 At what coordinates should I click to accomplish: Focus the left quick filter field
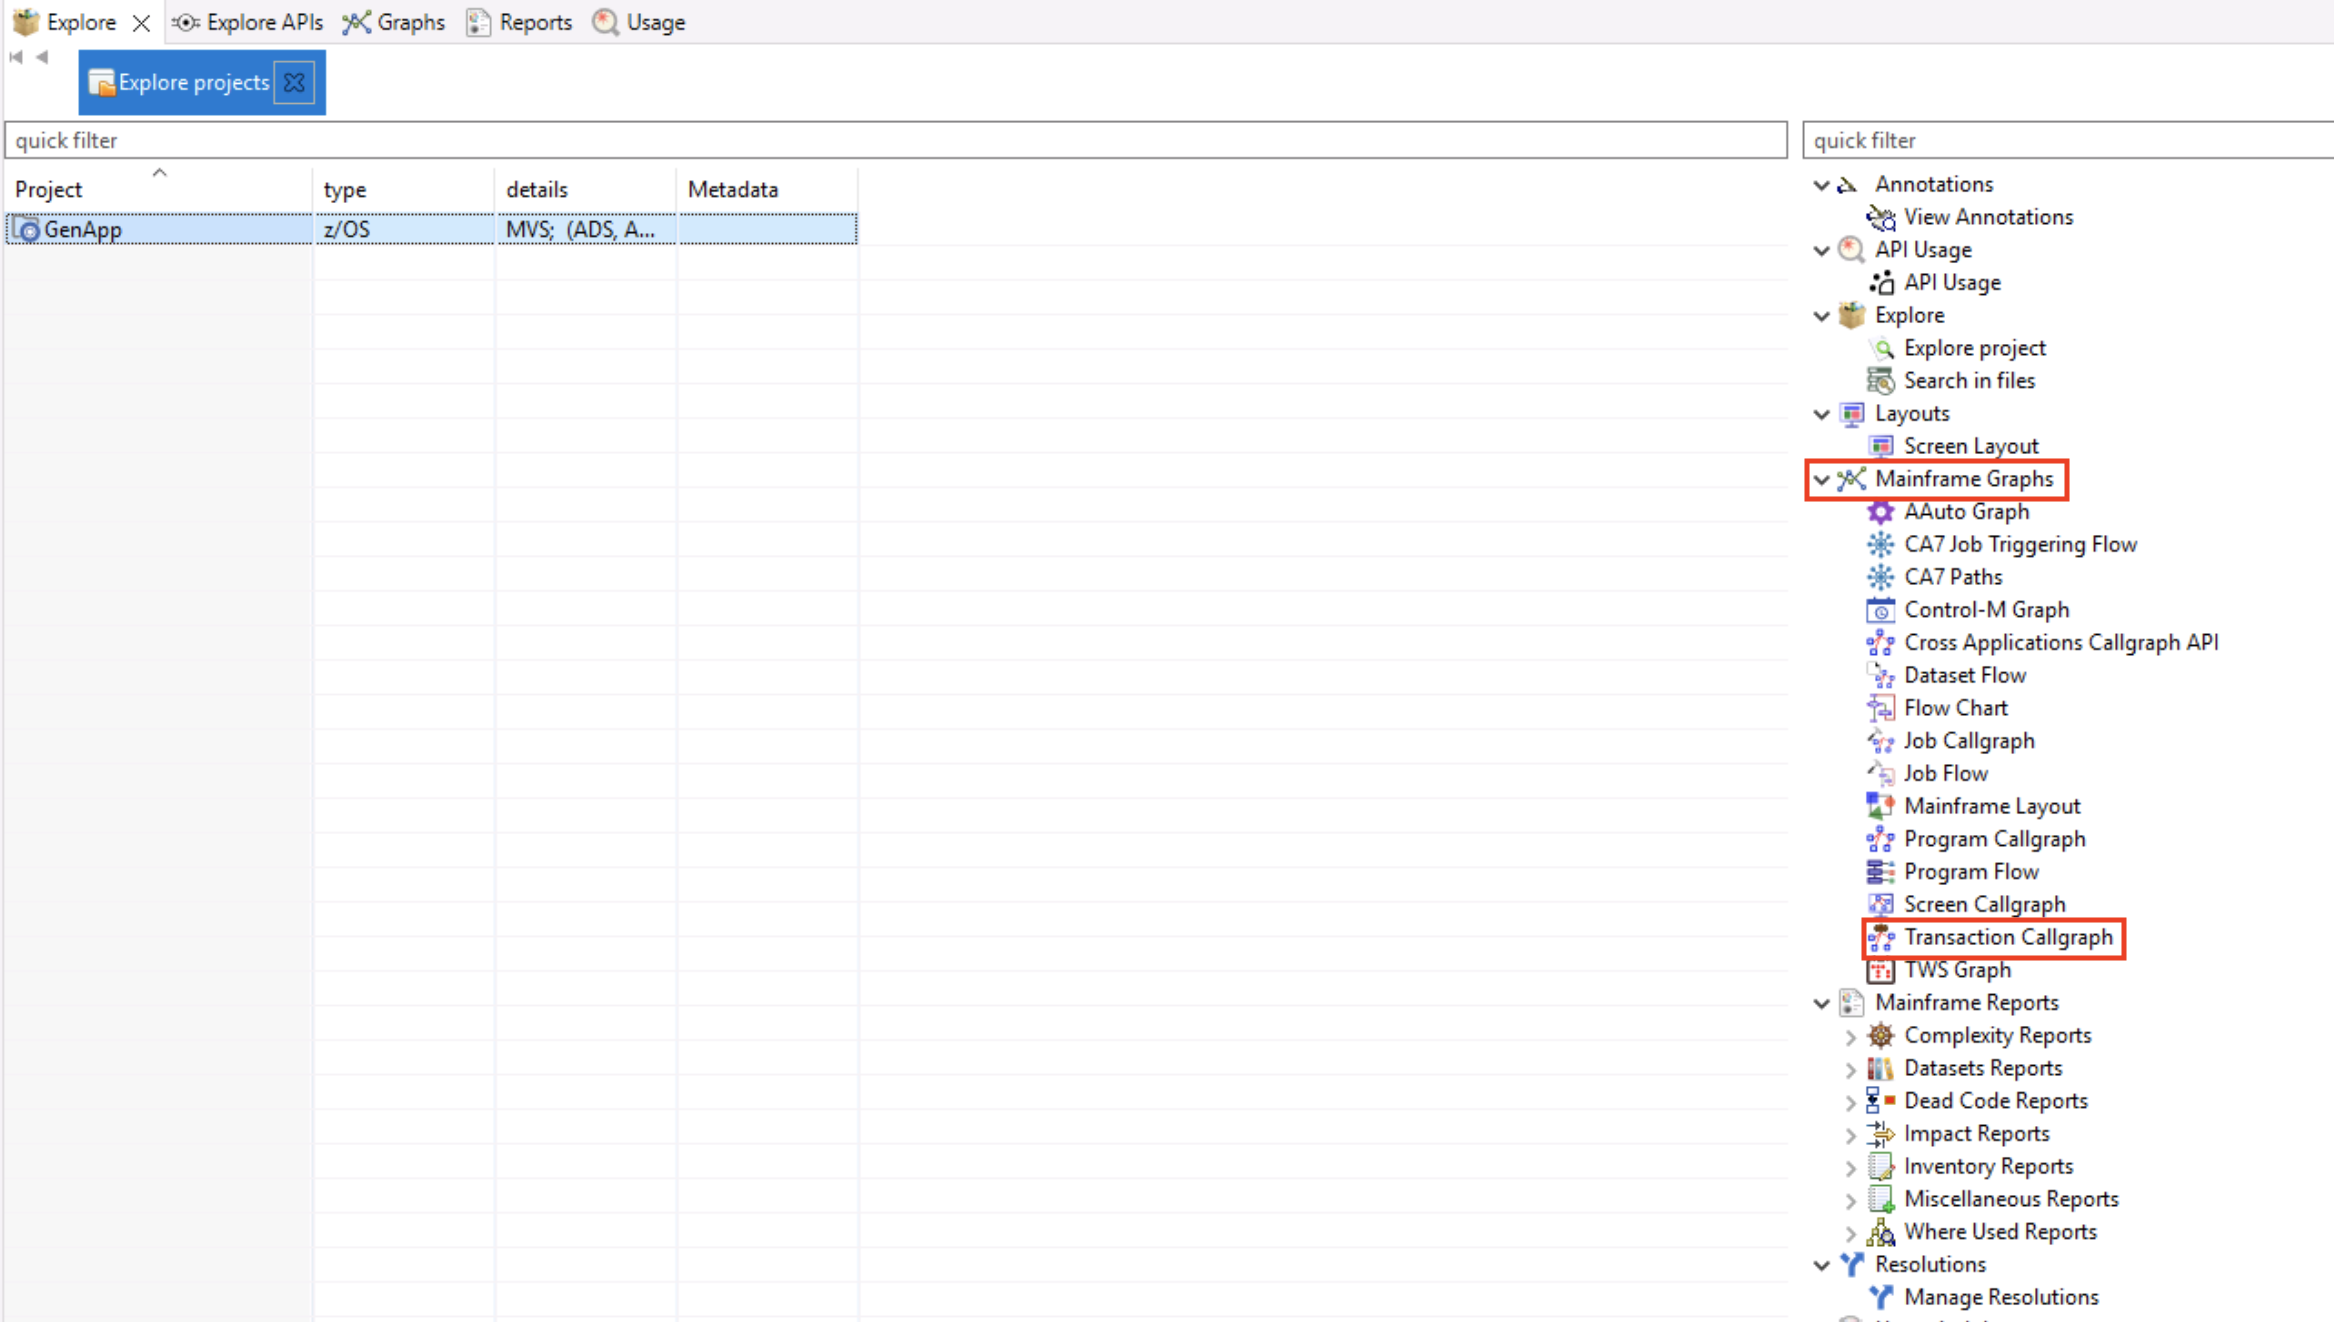pos(895,140)
